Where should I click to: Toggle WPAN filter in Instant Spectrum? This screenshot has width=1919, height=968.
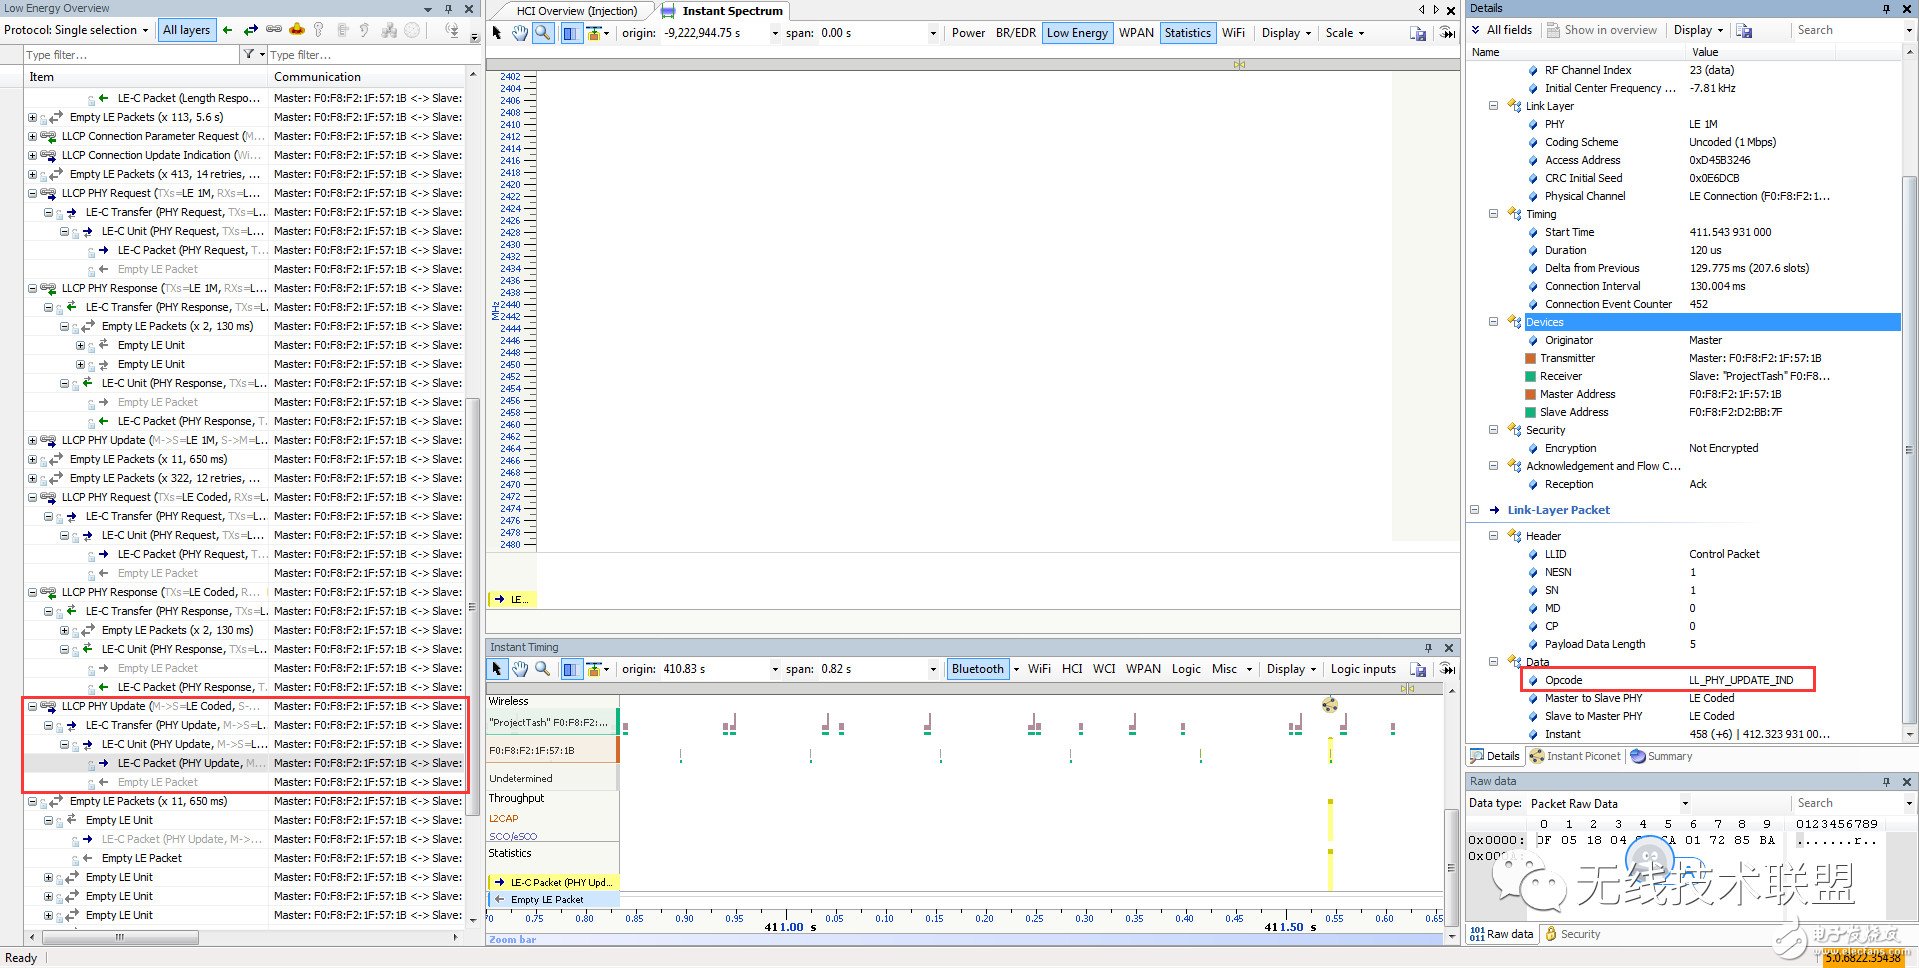pos(1136,33)
